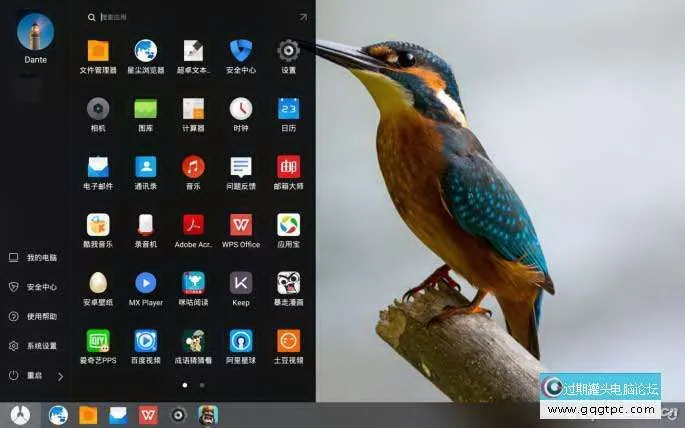Switch to the second app page dot
Screen dimensions: 685x428
(202, 384)
